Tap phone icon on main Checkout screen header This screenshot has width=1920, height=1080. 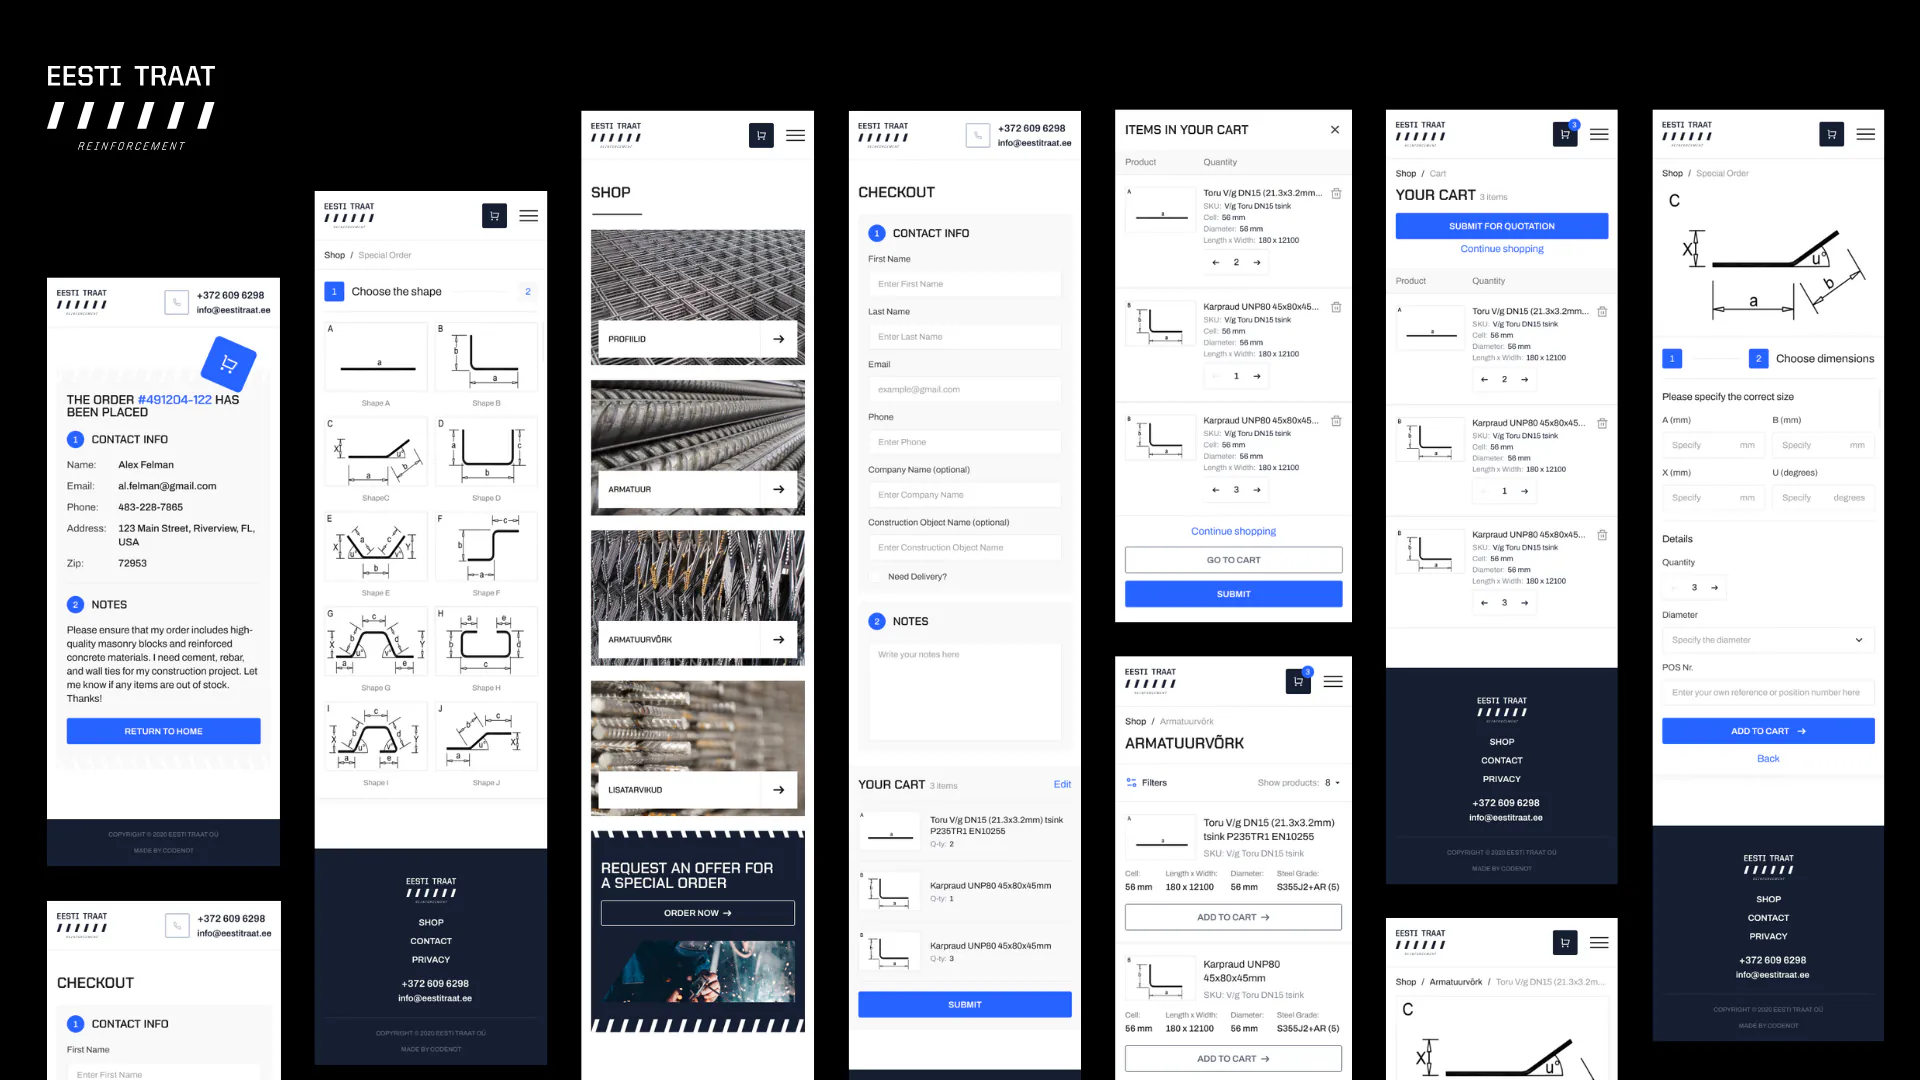tap(977, 135)
